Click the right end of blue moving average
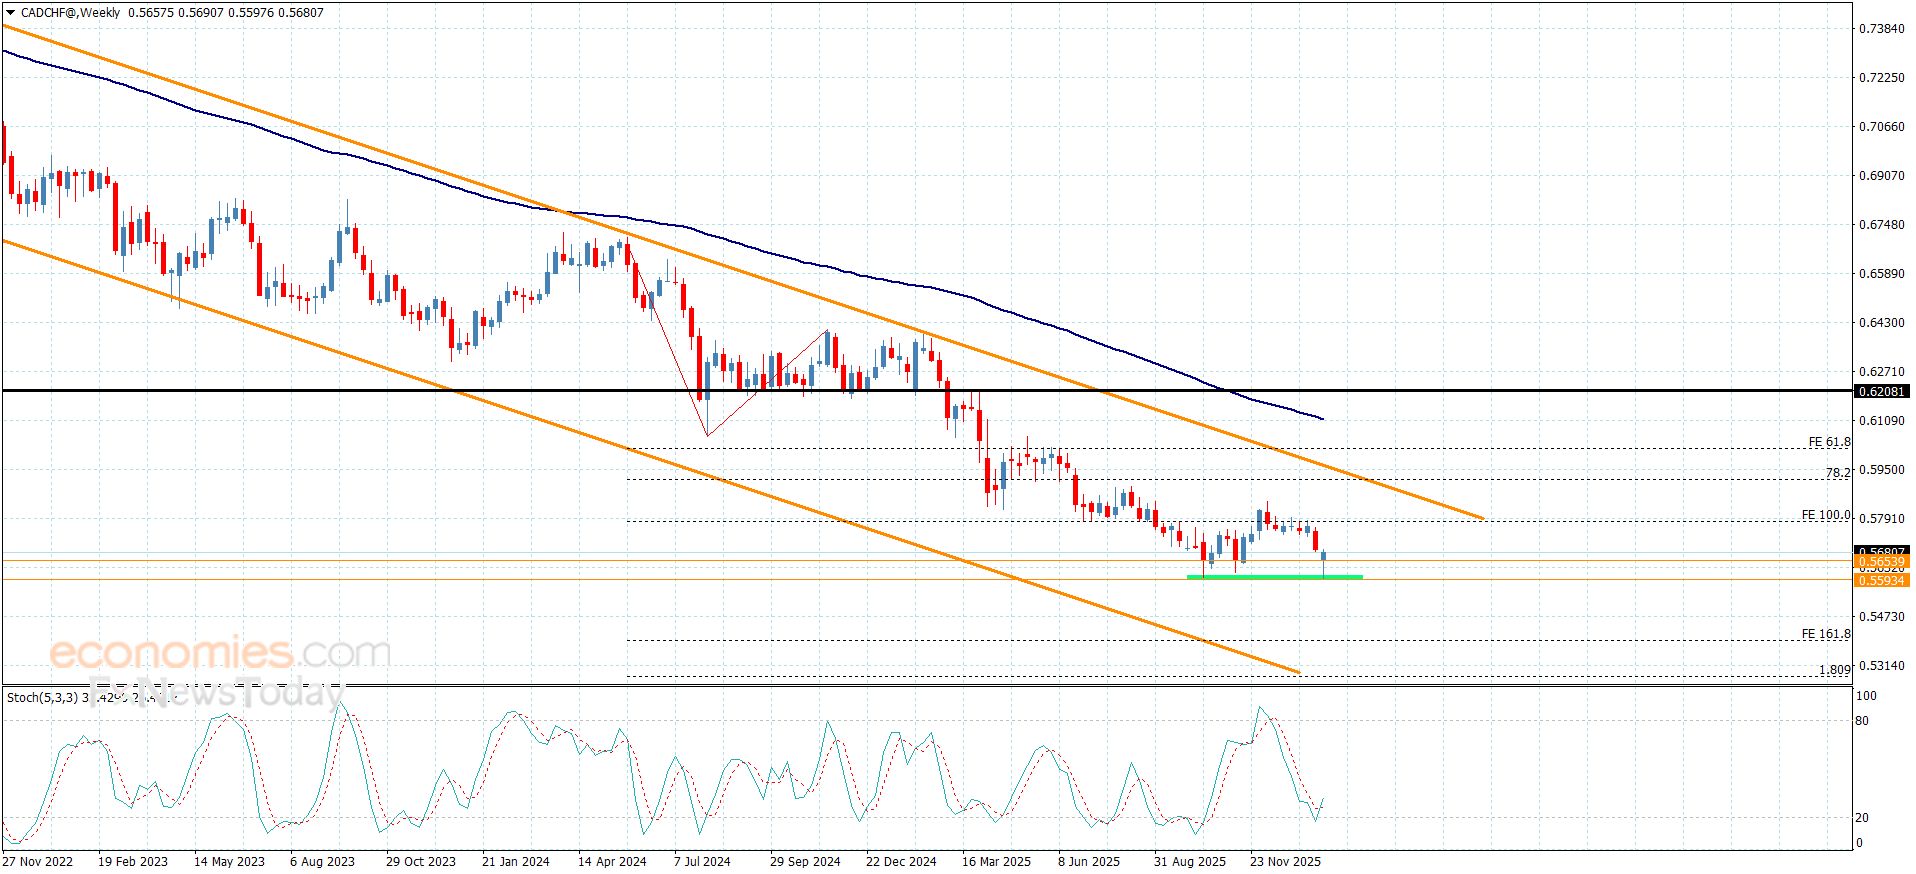This screenshot has height=874, width=1916. click(x=1322, y=419)
